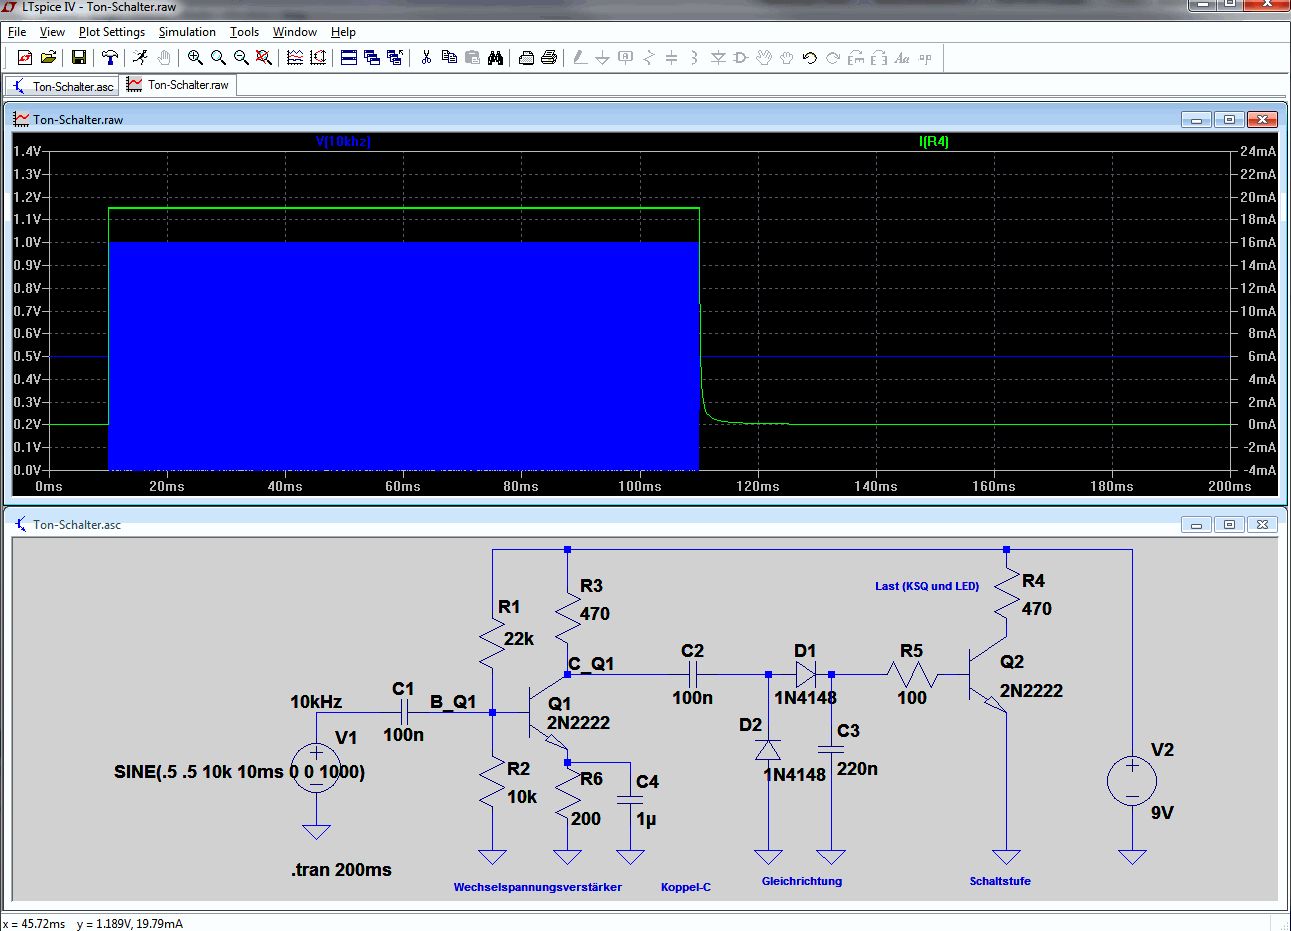Click the Zoom Full Extents icon

pyautogui.click(x=264, y=58)
